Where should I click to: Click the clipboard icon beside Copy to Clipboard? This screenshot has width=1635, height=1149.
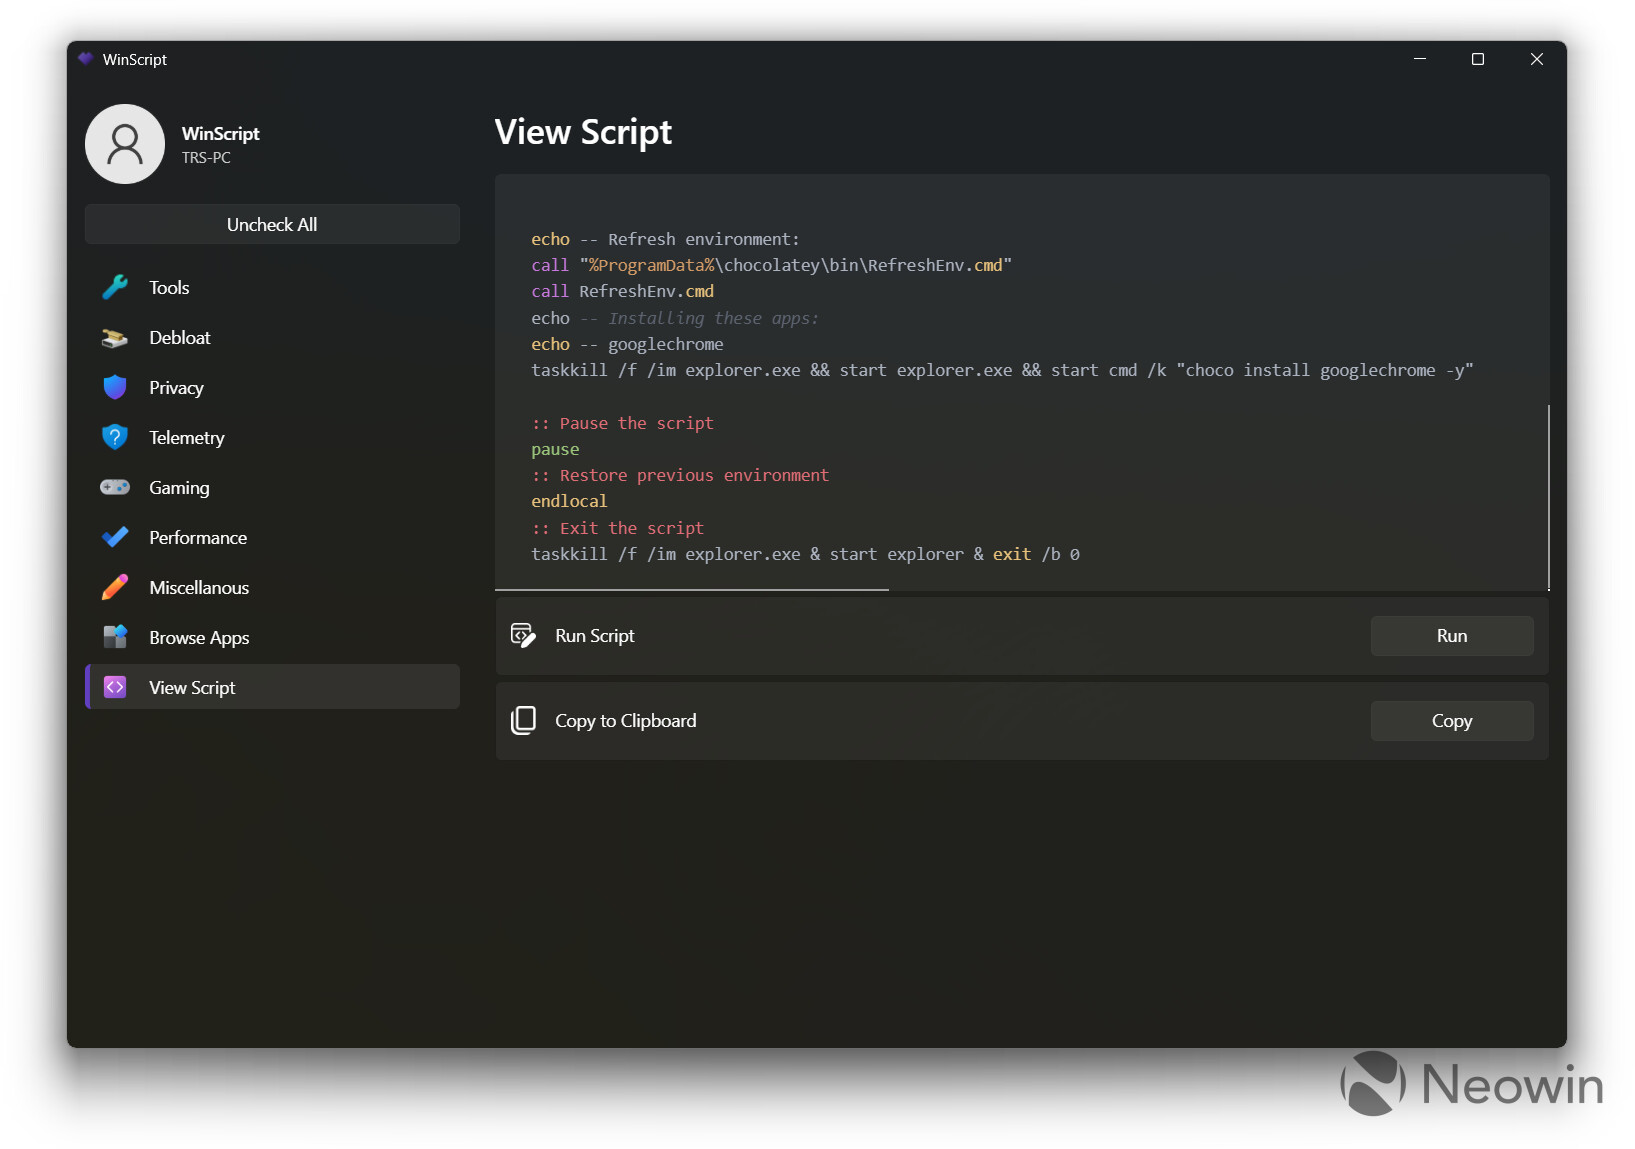[x=523, y=721]
